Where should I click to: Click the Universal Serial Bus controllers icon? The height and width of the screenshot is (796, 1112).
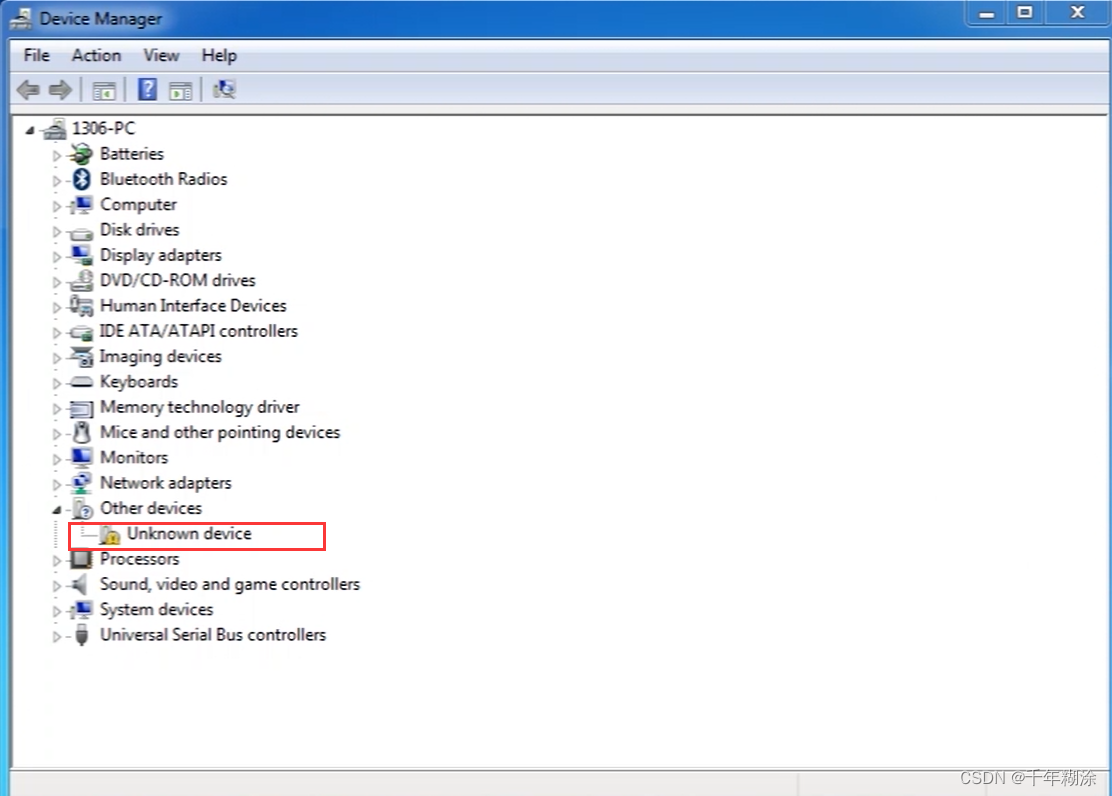[82, 635]
